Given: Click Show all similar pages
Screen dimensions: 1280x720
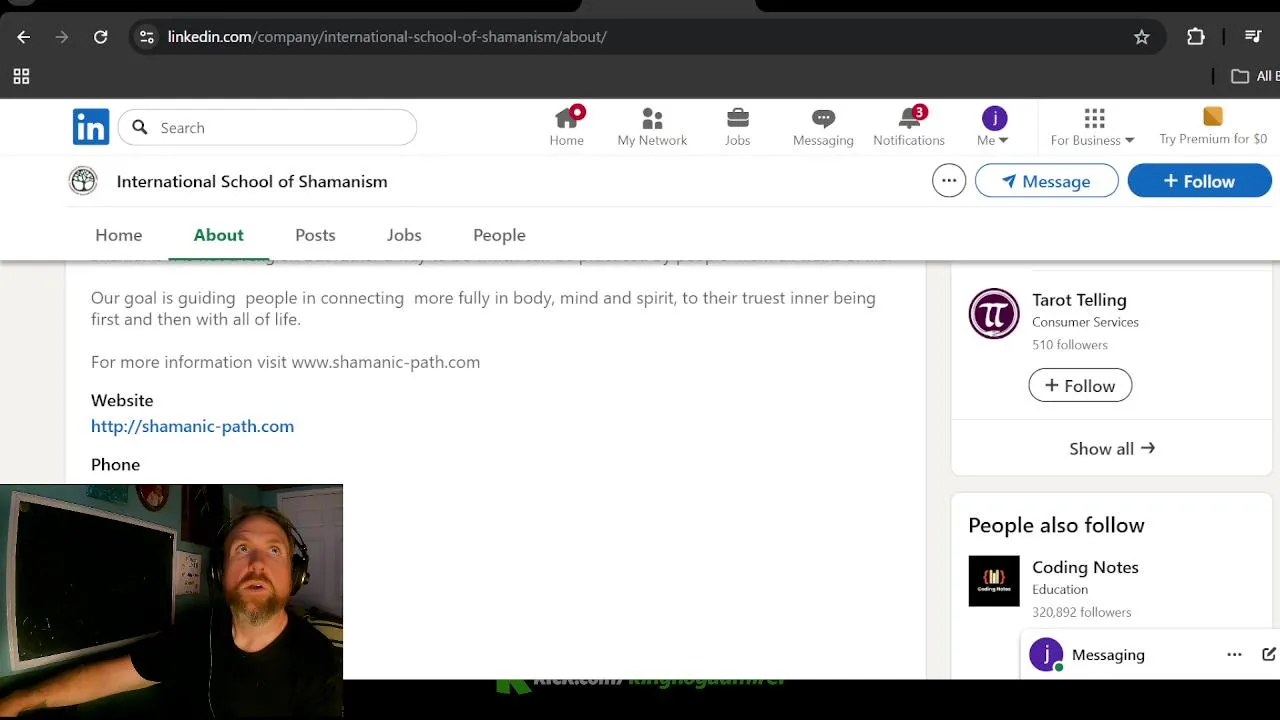Looking at the screenshot, I should [x=1112, y=449].
